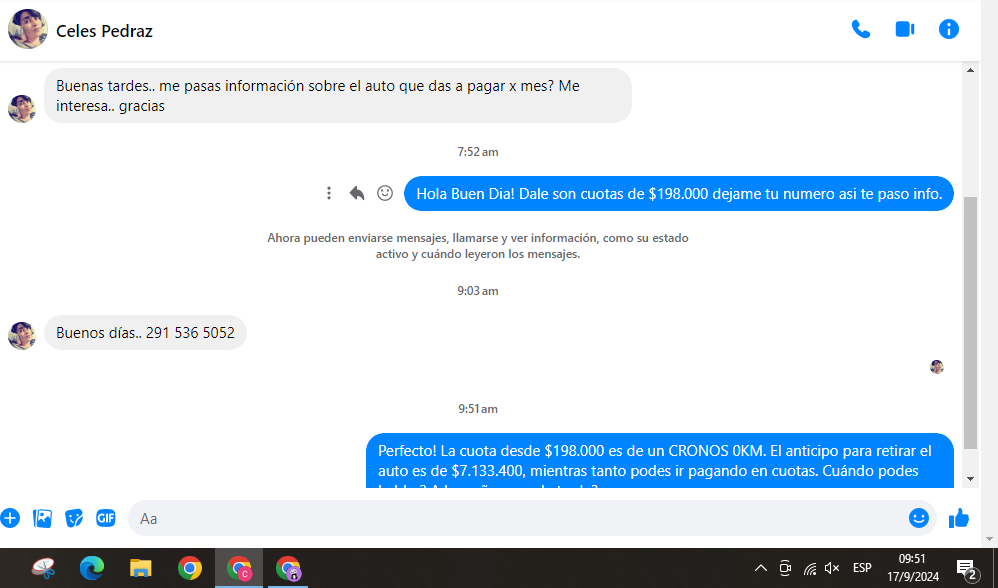Open the GIF picker
The height and width of the screenshot is (588, 998).
pos(105,518)
